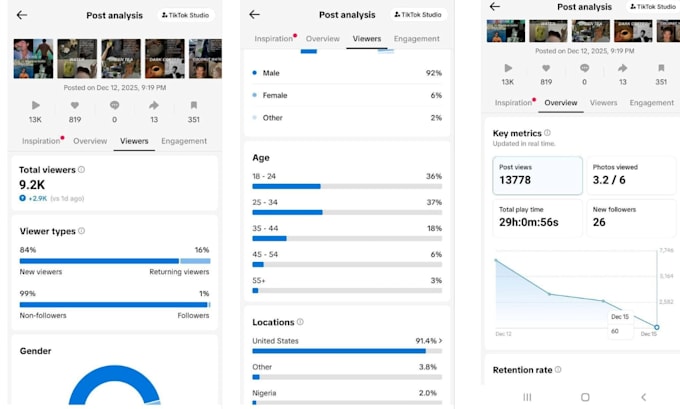This screenshot has height=409, width=680.
Task: Switch to Engagement tab in right panel
Action: pos(651,103)
